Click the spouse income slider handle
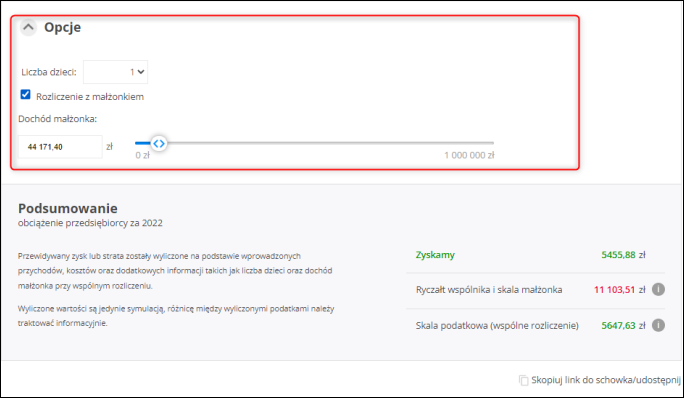Screen dimensions: 684x398 point(159,143)
